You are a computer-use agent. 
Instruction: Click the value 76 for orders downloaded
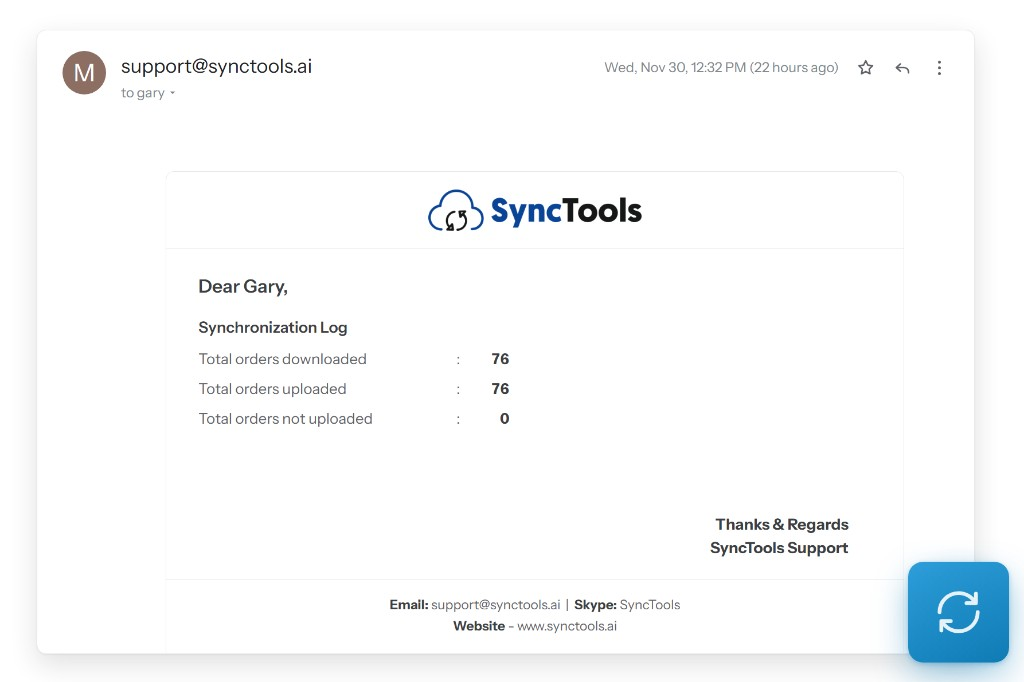tap(500, 359)
